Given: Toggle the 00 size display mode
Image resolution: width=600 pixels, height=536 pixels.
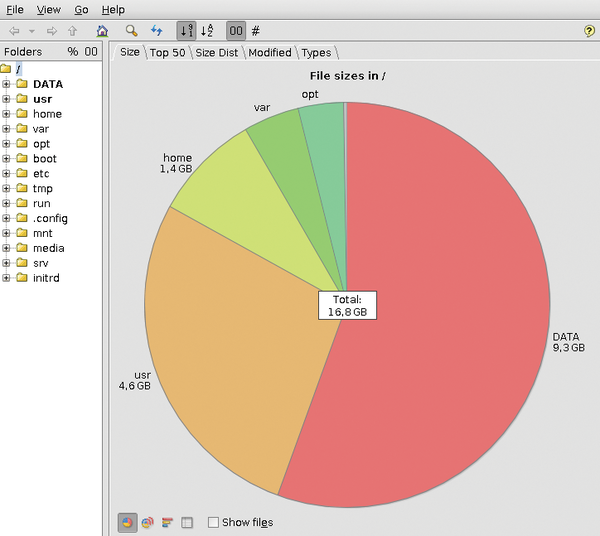Looking at the screenshot, I should pos(236,31).
